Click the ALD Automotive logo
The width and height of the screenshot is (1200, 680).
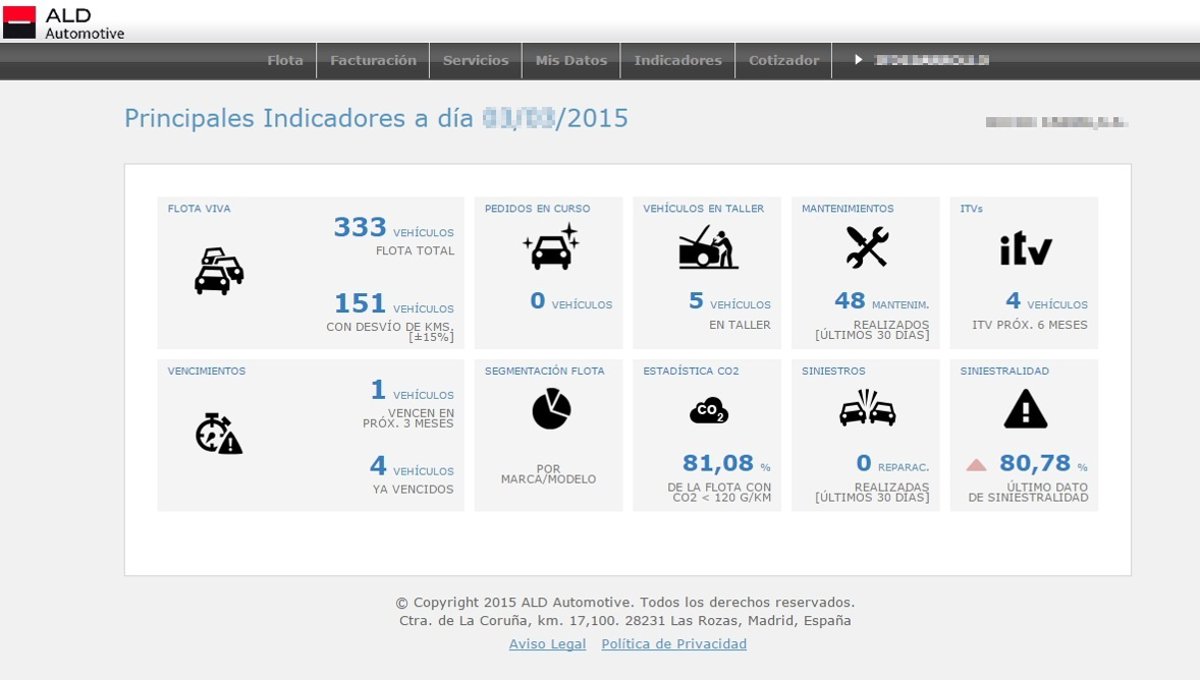64,22
